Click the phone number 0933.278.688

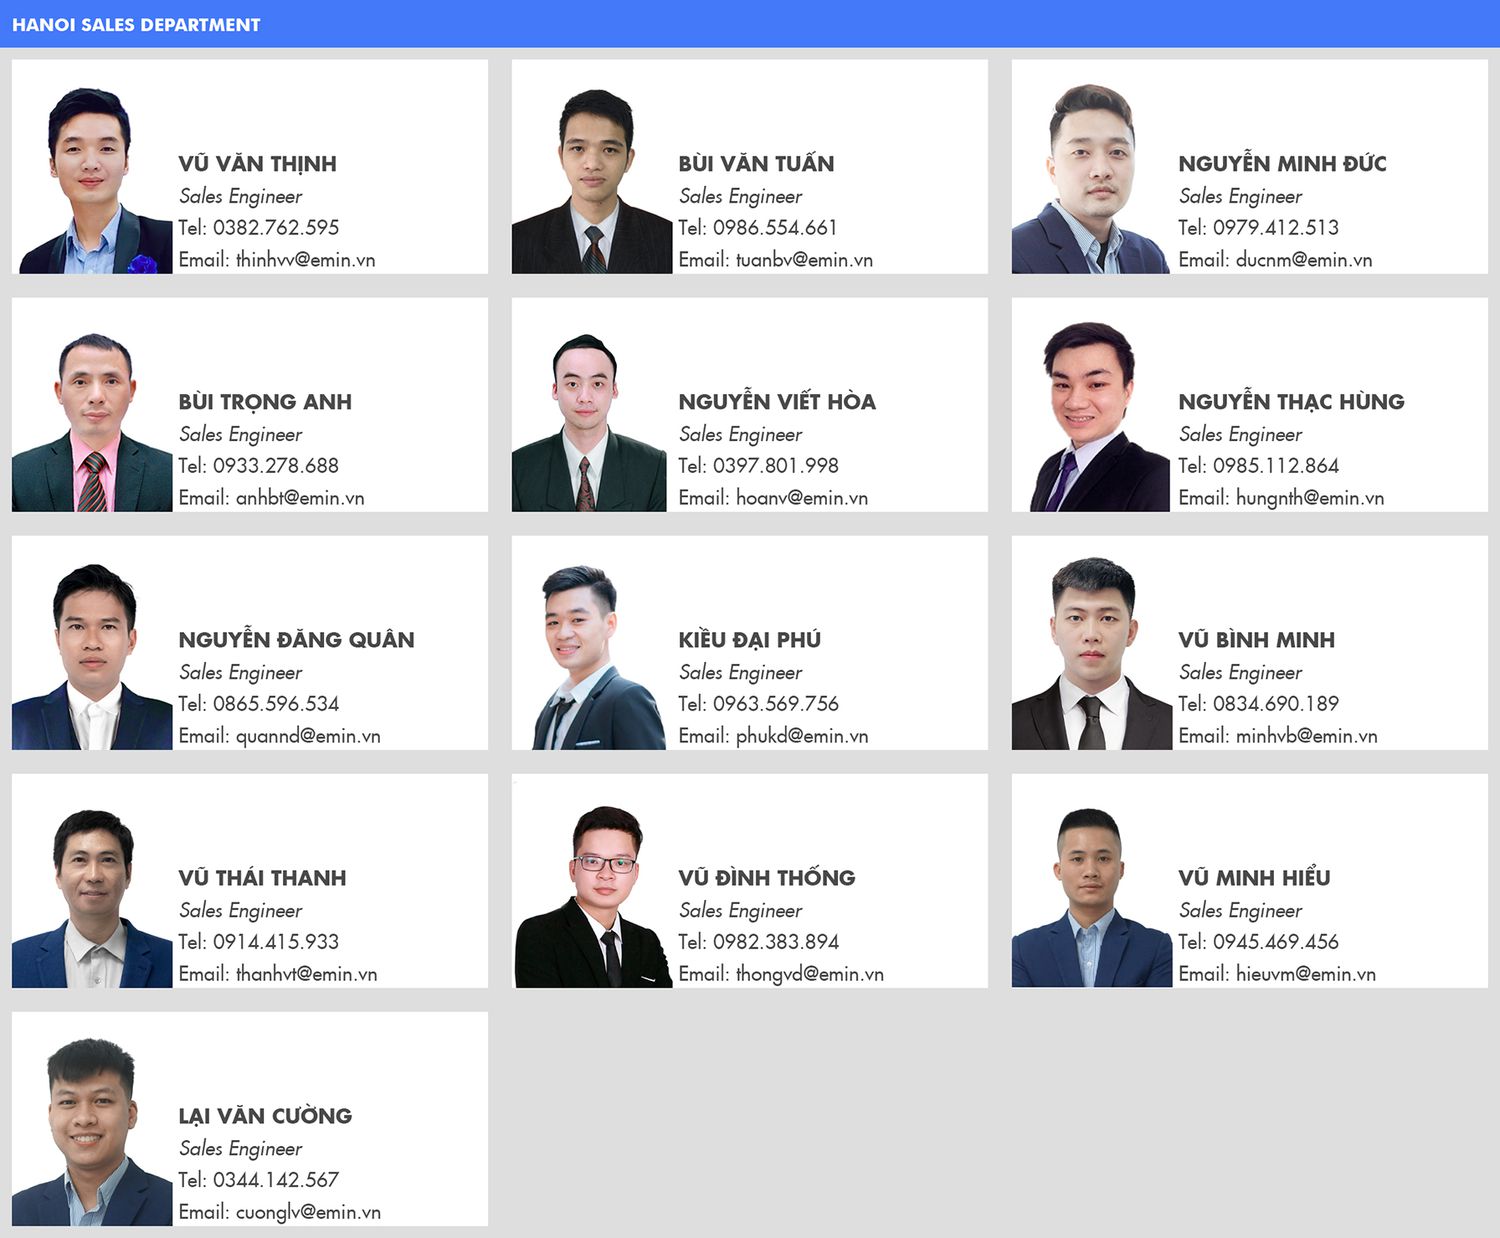coord(276,466)
